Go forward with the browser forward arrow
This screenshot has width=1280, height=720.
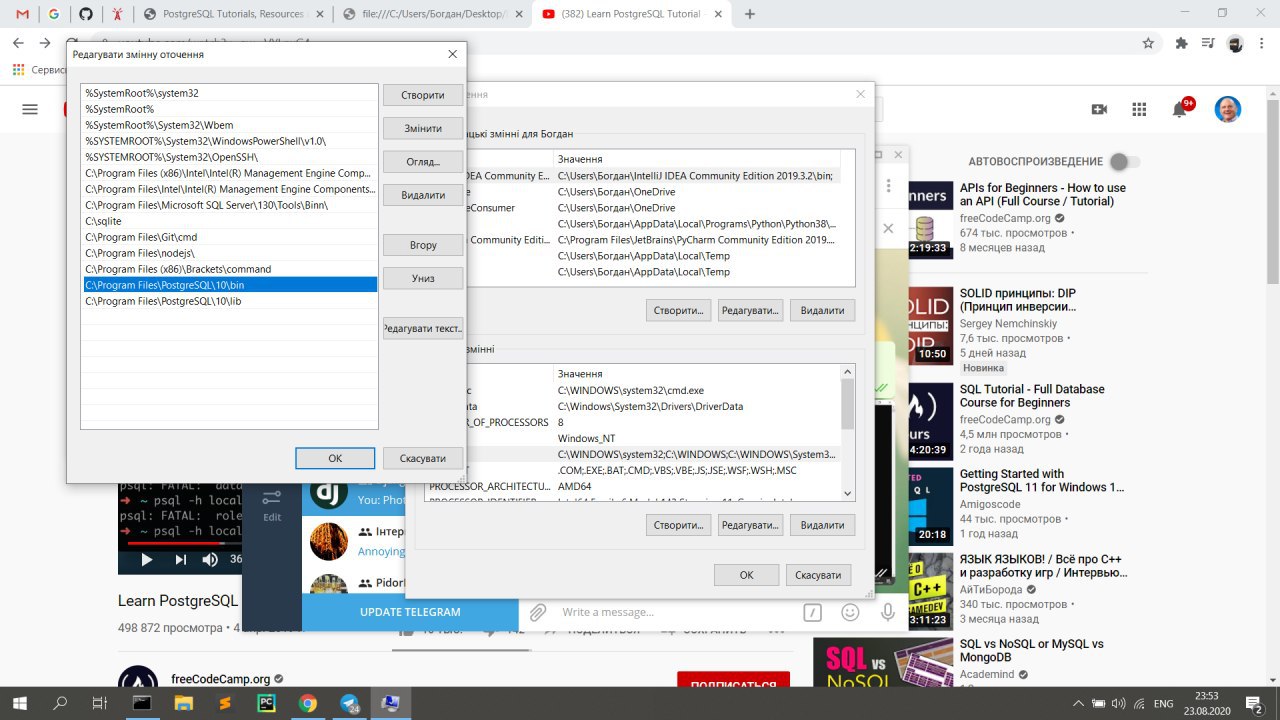pos(45,43)
